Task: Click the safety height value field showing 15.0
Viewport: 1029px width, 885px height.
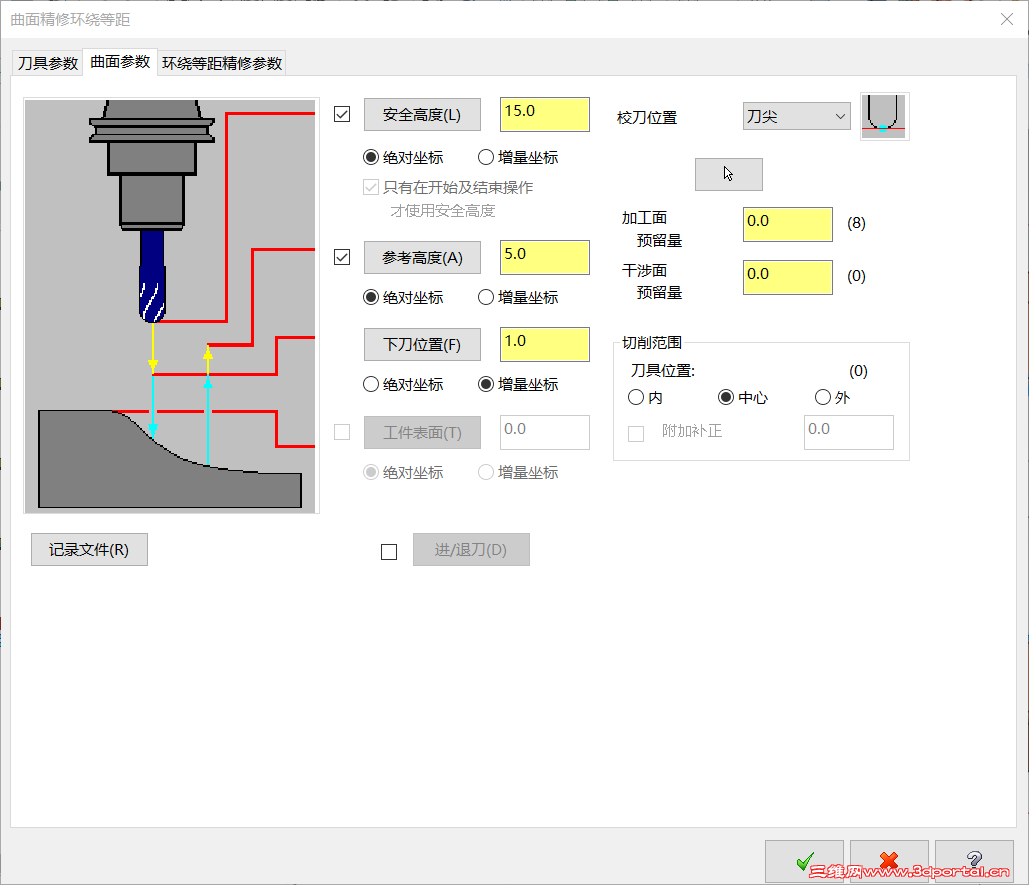Action: coord(544,114)
